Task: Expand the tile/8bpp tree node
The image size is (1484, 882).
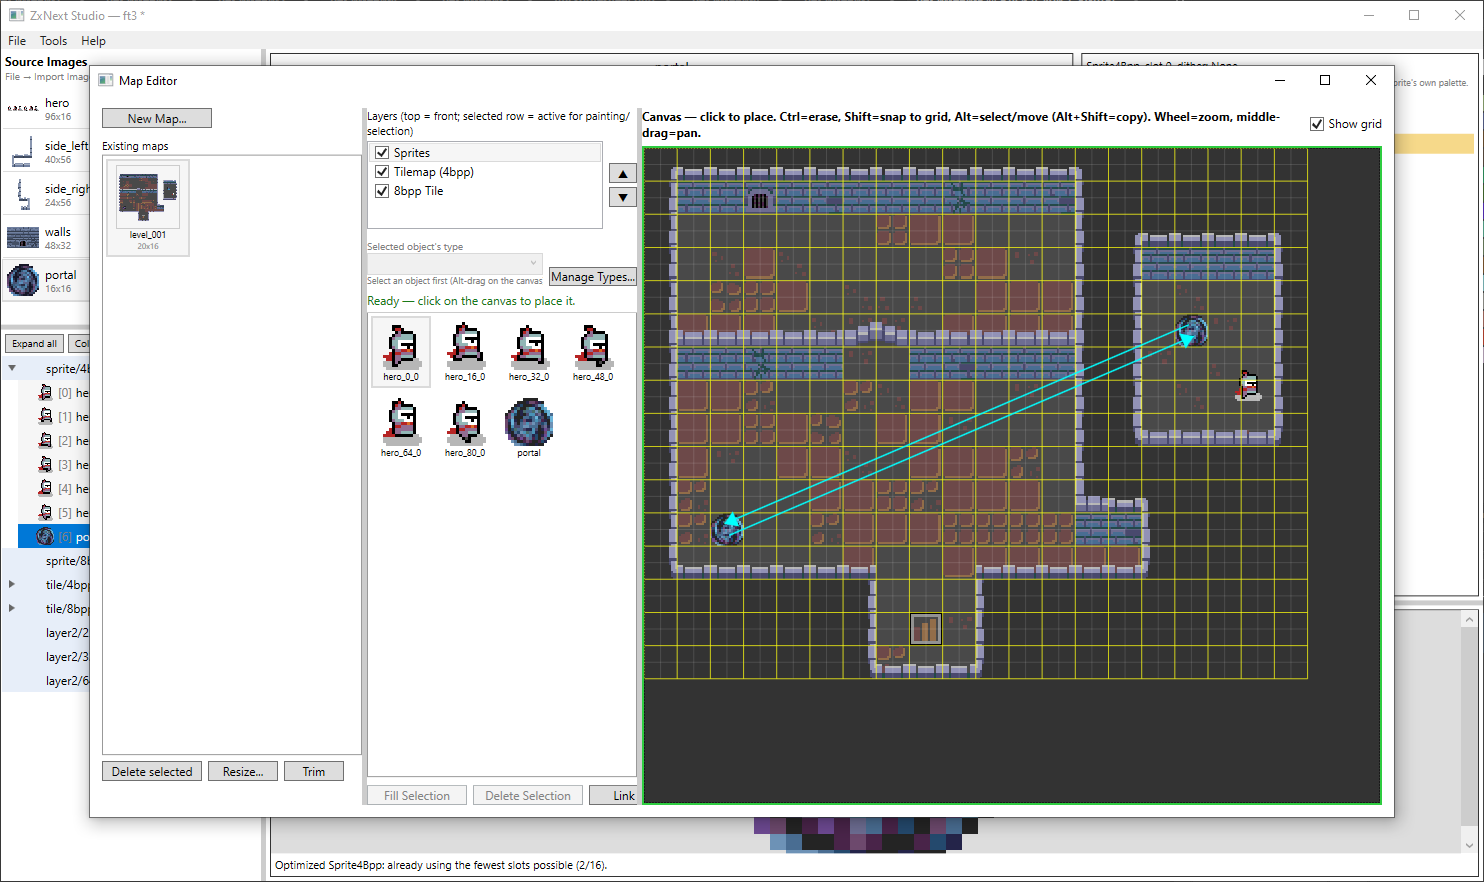Action: (12, 609)
